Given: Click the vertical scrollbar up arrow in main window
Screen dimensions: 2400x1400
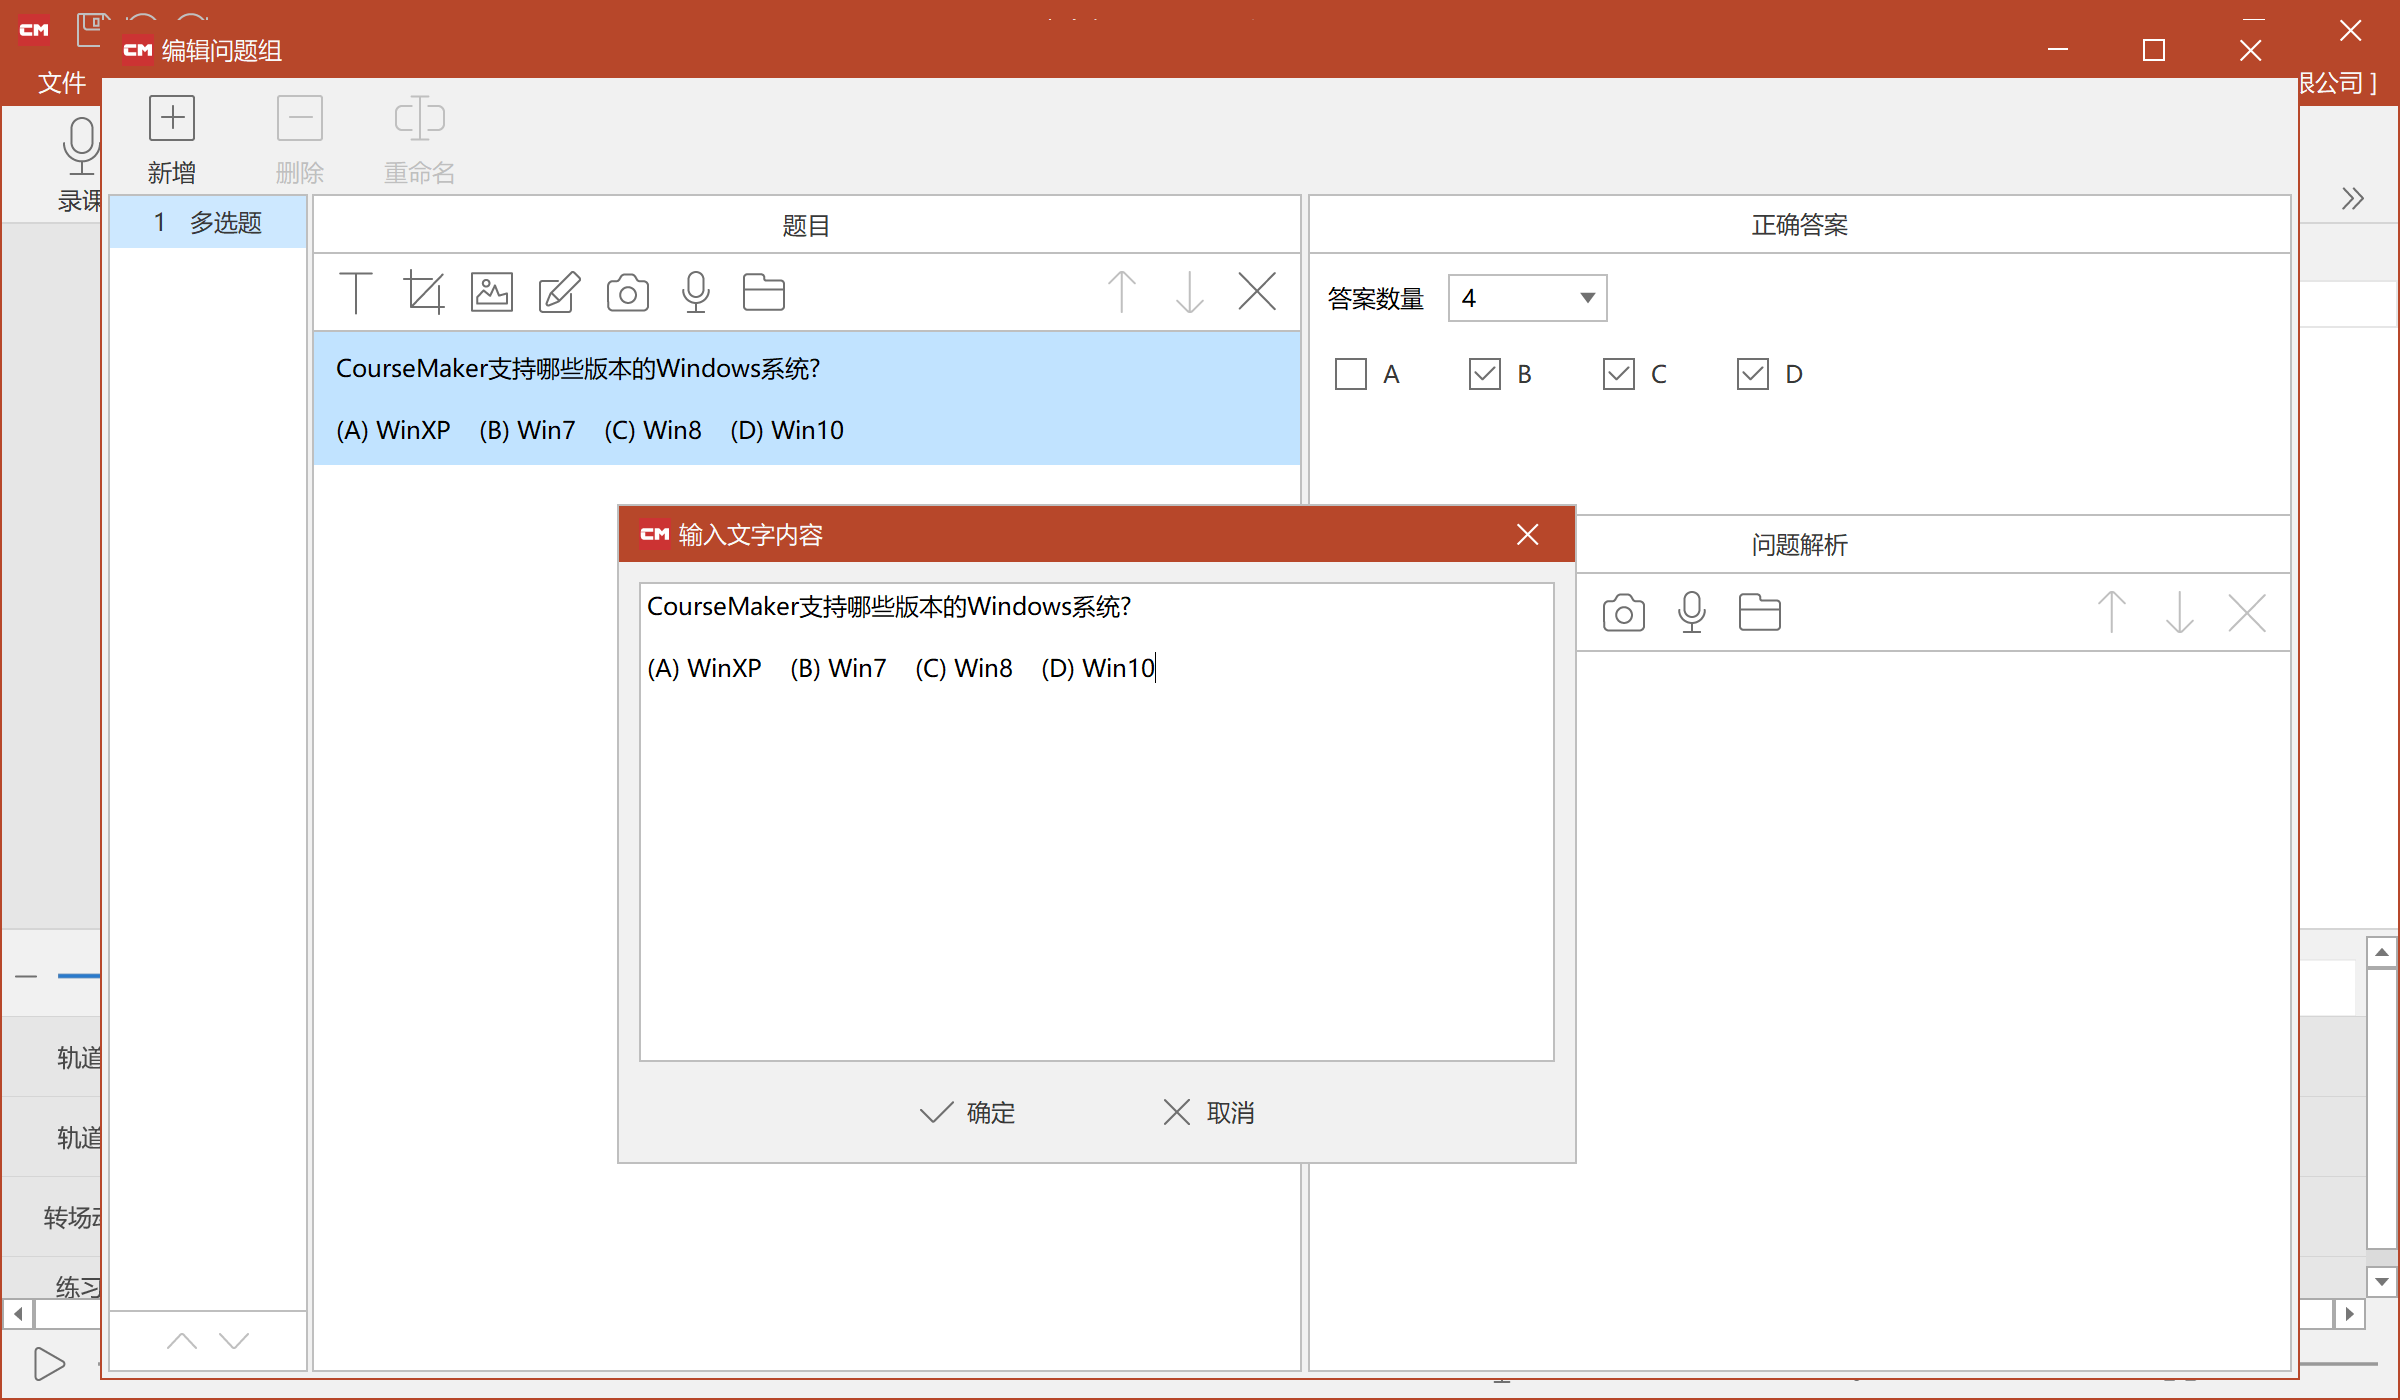Looking at the screenshot, I should point(2382,952).
